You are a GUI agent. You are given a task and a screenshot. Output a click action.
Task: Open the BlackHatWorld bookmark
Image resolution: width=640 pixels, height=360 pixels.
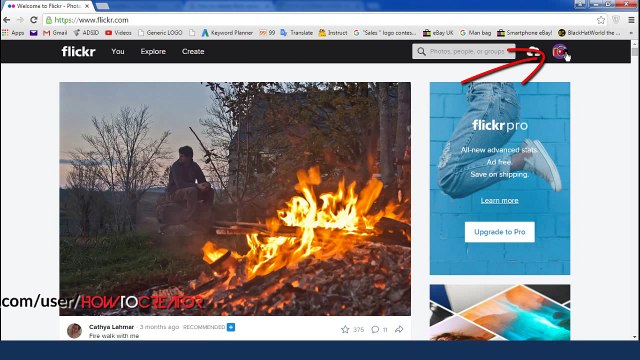tap(589, 33)
